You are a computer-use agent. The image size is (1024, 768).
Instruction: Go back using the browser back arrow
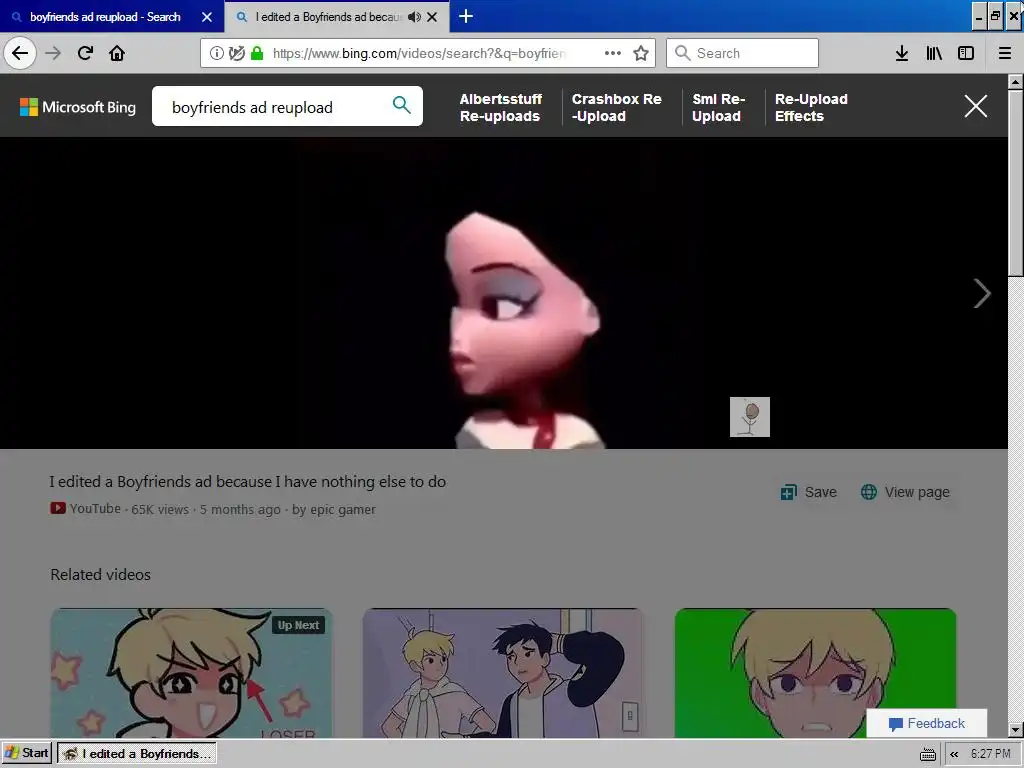click(20, 53)
